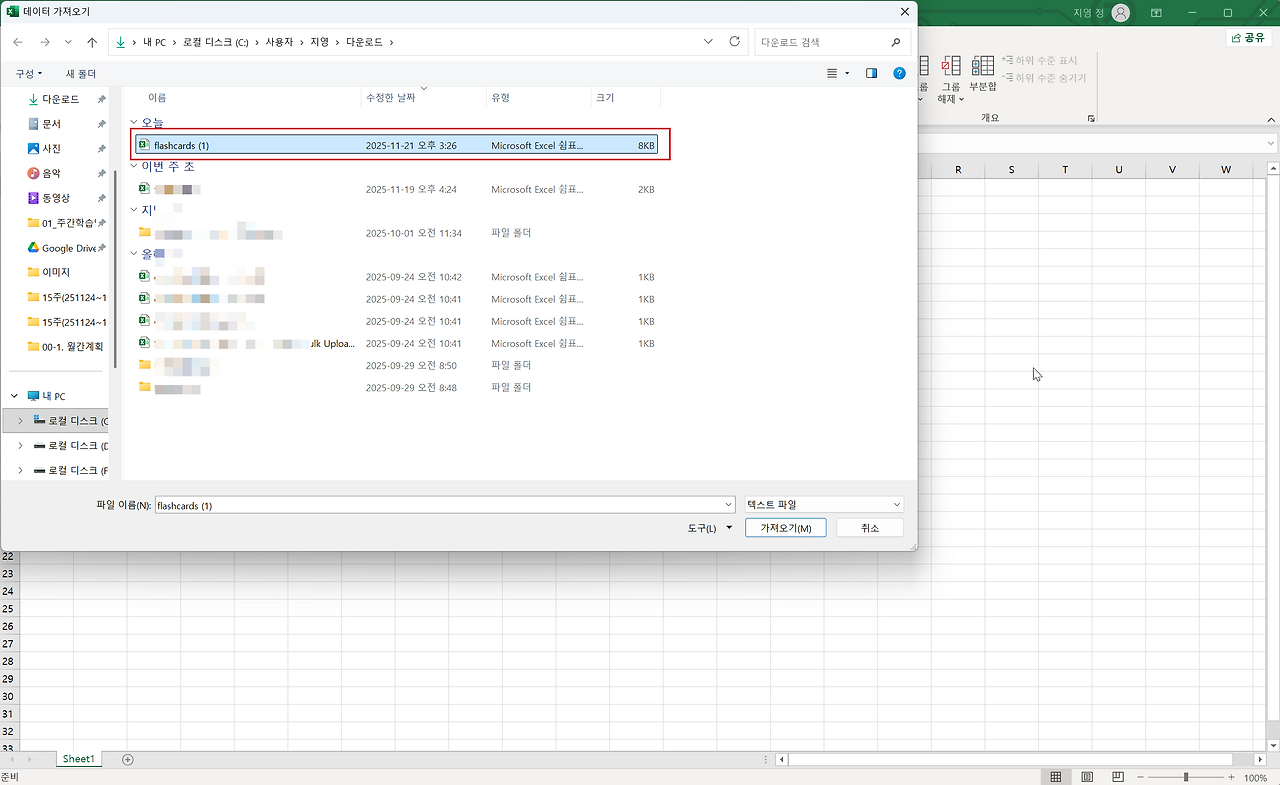The image size is (1280, 785).
Task: Open the 텍스트 파일 file type dropdown
Action: (x=824, y=505)
